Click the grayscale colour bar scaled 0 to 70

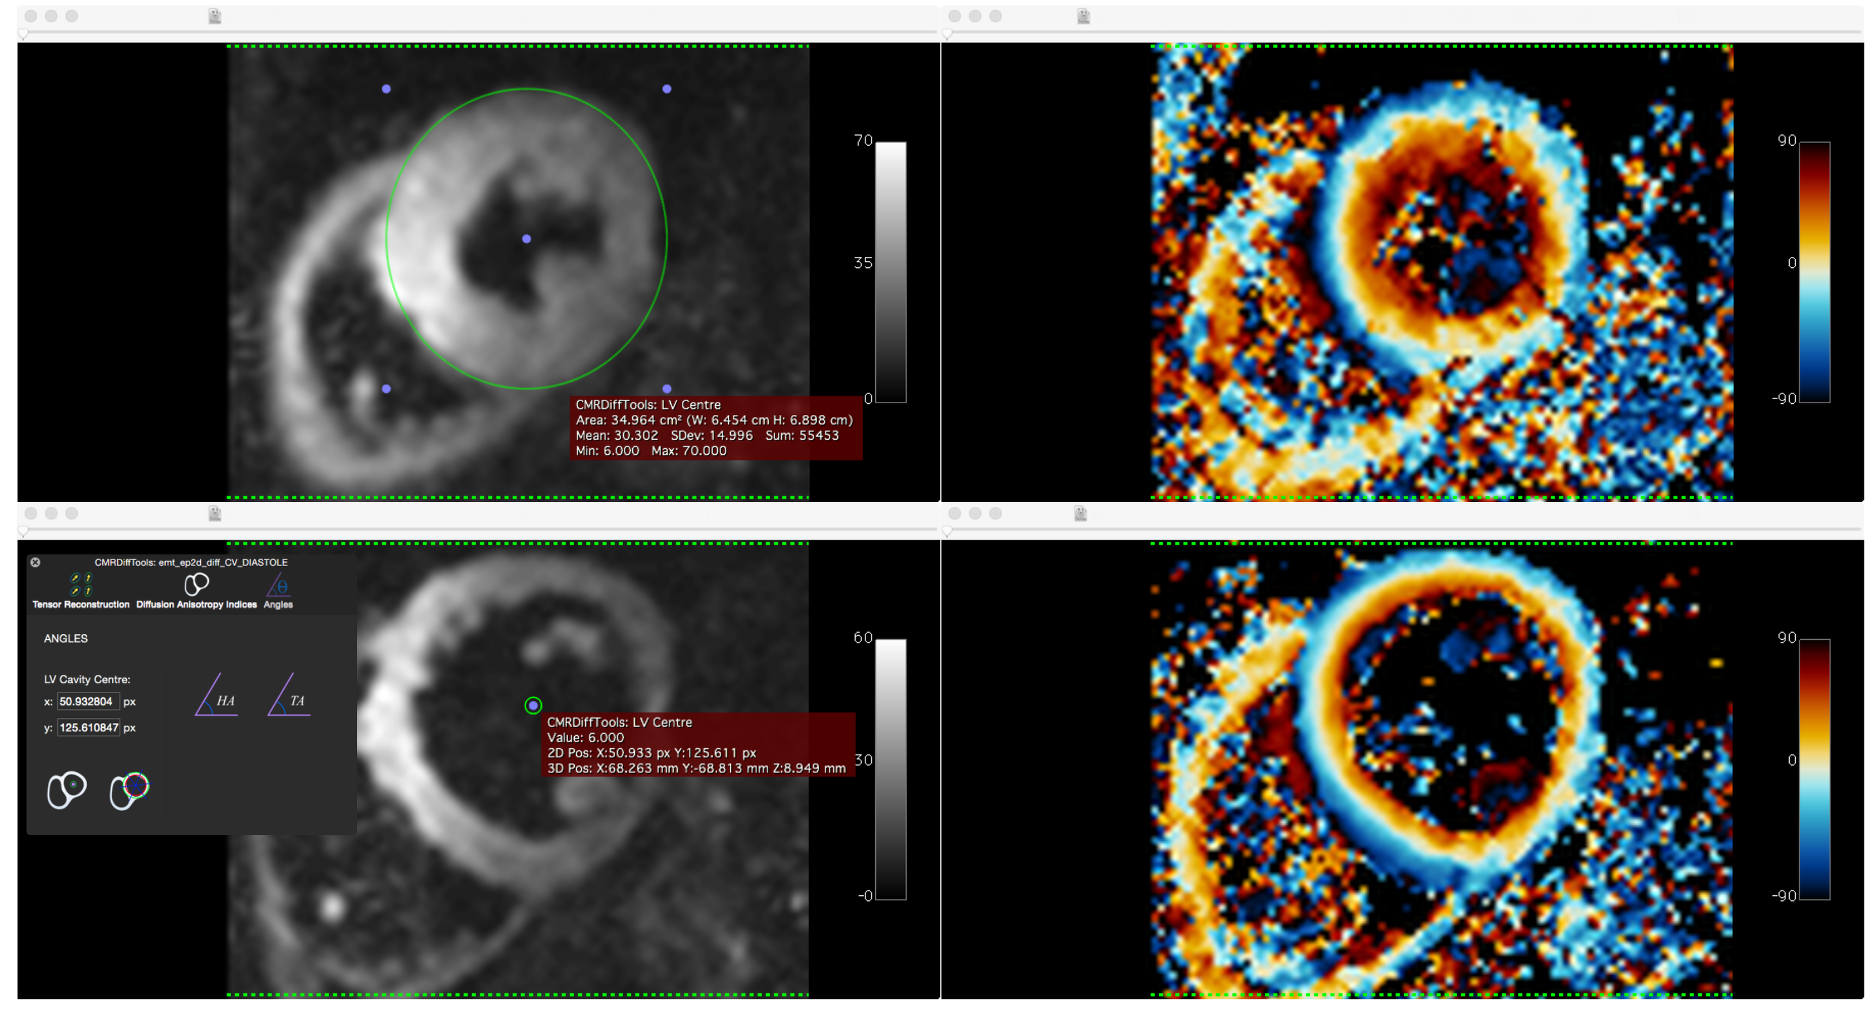click(890, 272)
